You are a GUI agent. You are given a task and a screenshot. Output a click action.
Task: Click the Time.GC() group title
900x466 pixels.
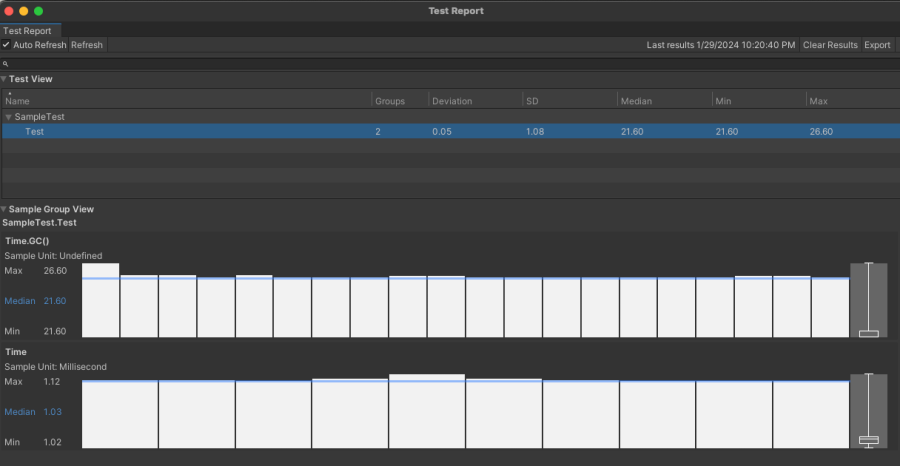click(x=27, y=241)
